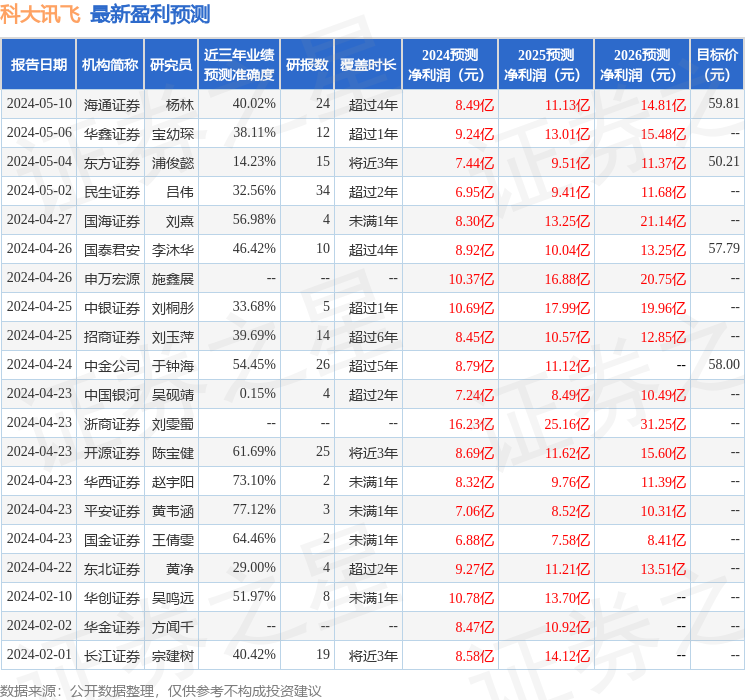
Task: Click the 机构简称 column header
Action: (110, 64)
